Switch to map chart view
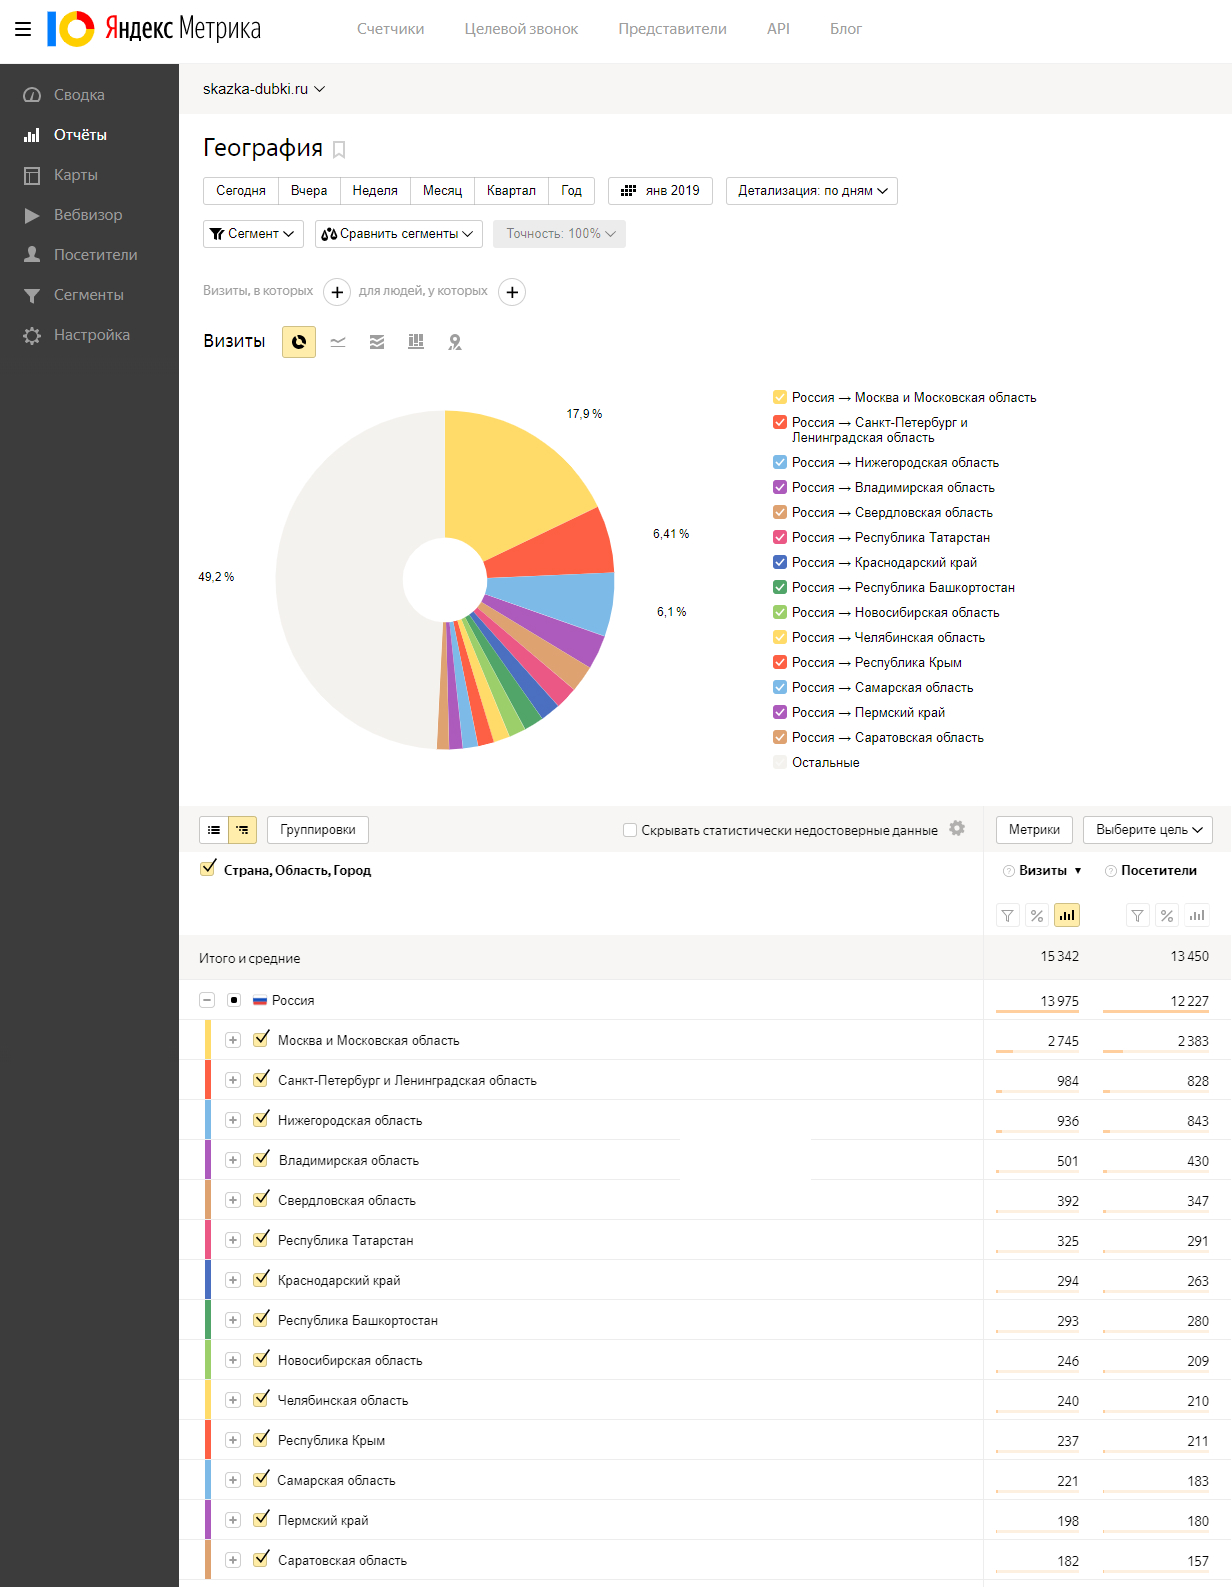1232x1587 pixels. click(455, 342)
